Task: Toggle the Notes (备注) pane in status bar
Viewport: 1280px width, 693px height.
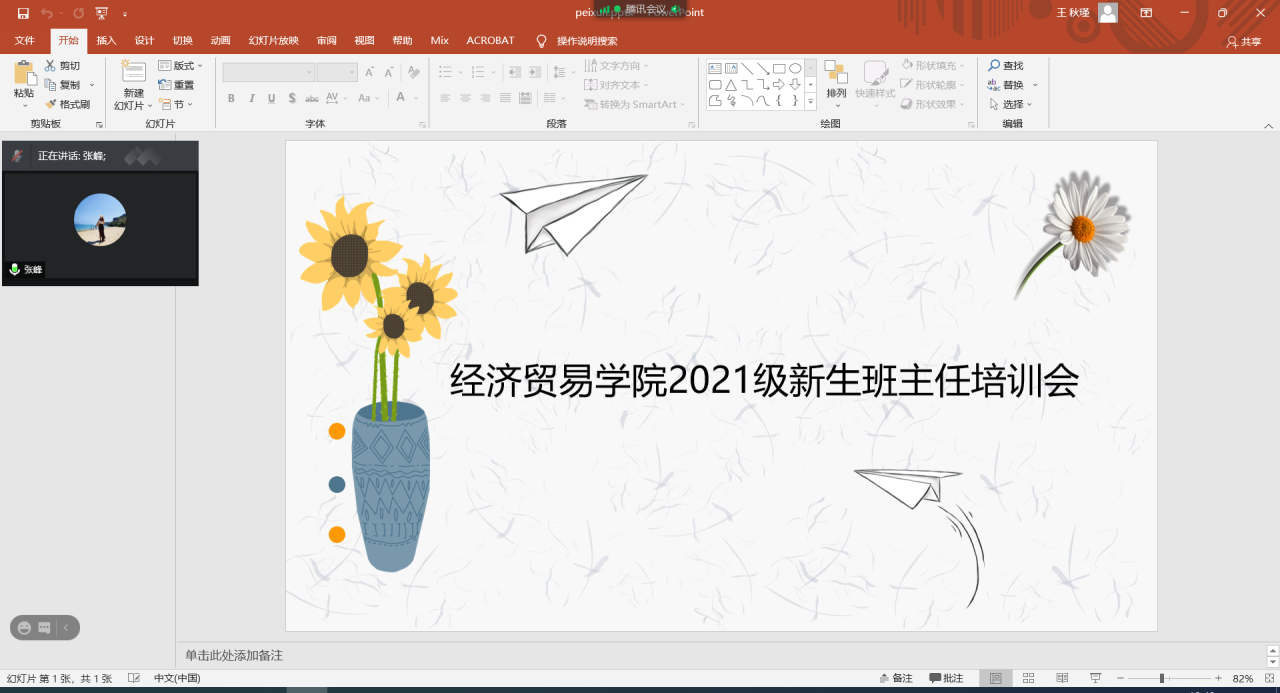Action: [895, 678]
